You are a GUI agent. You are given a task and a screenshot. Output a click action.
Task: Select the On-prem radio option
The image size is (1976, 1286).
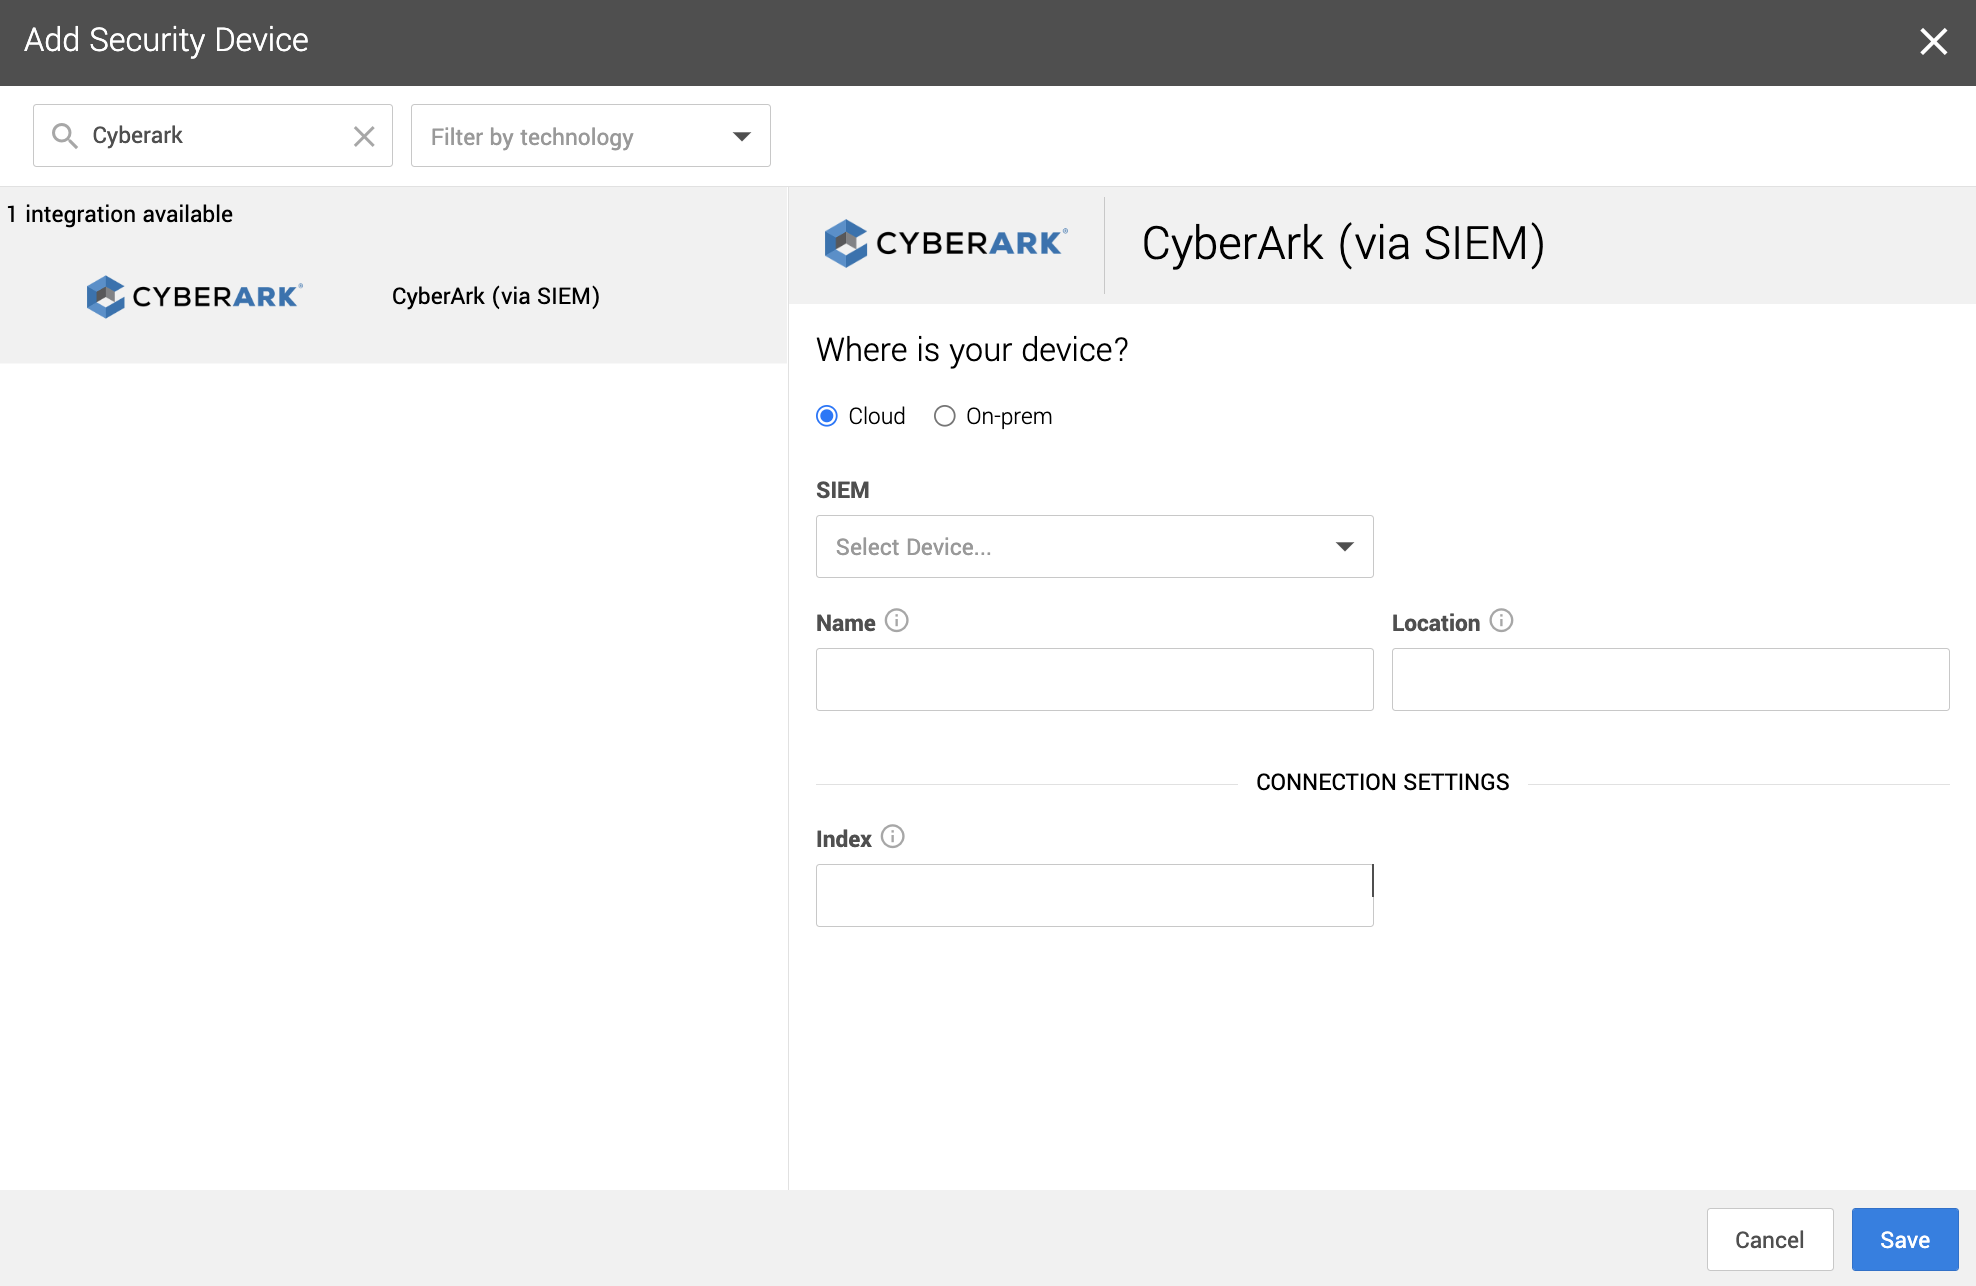click(x=945, y=416)
